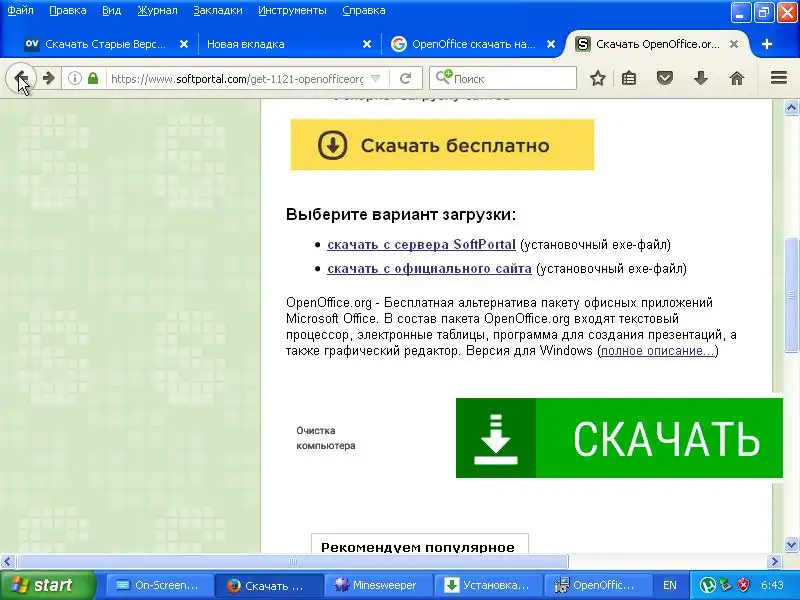Open the Журнал menu

157,10
